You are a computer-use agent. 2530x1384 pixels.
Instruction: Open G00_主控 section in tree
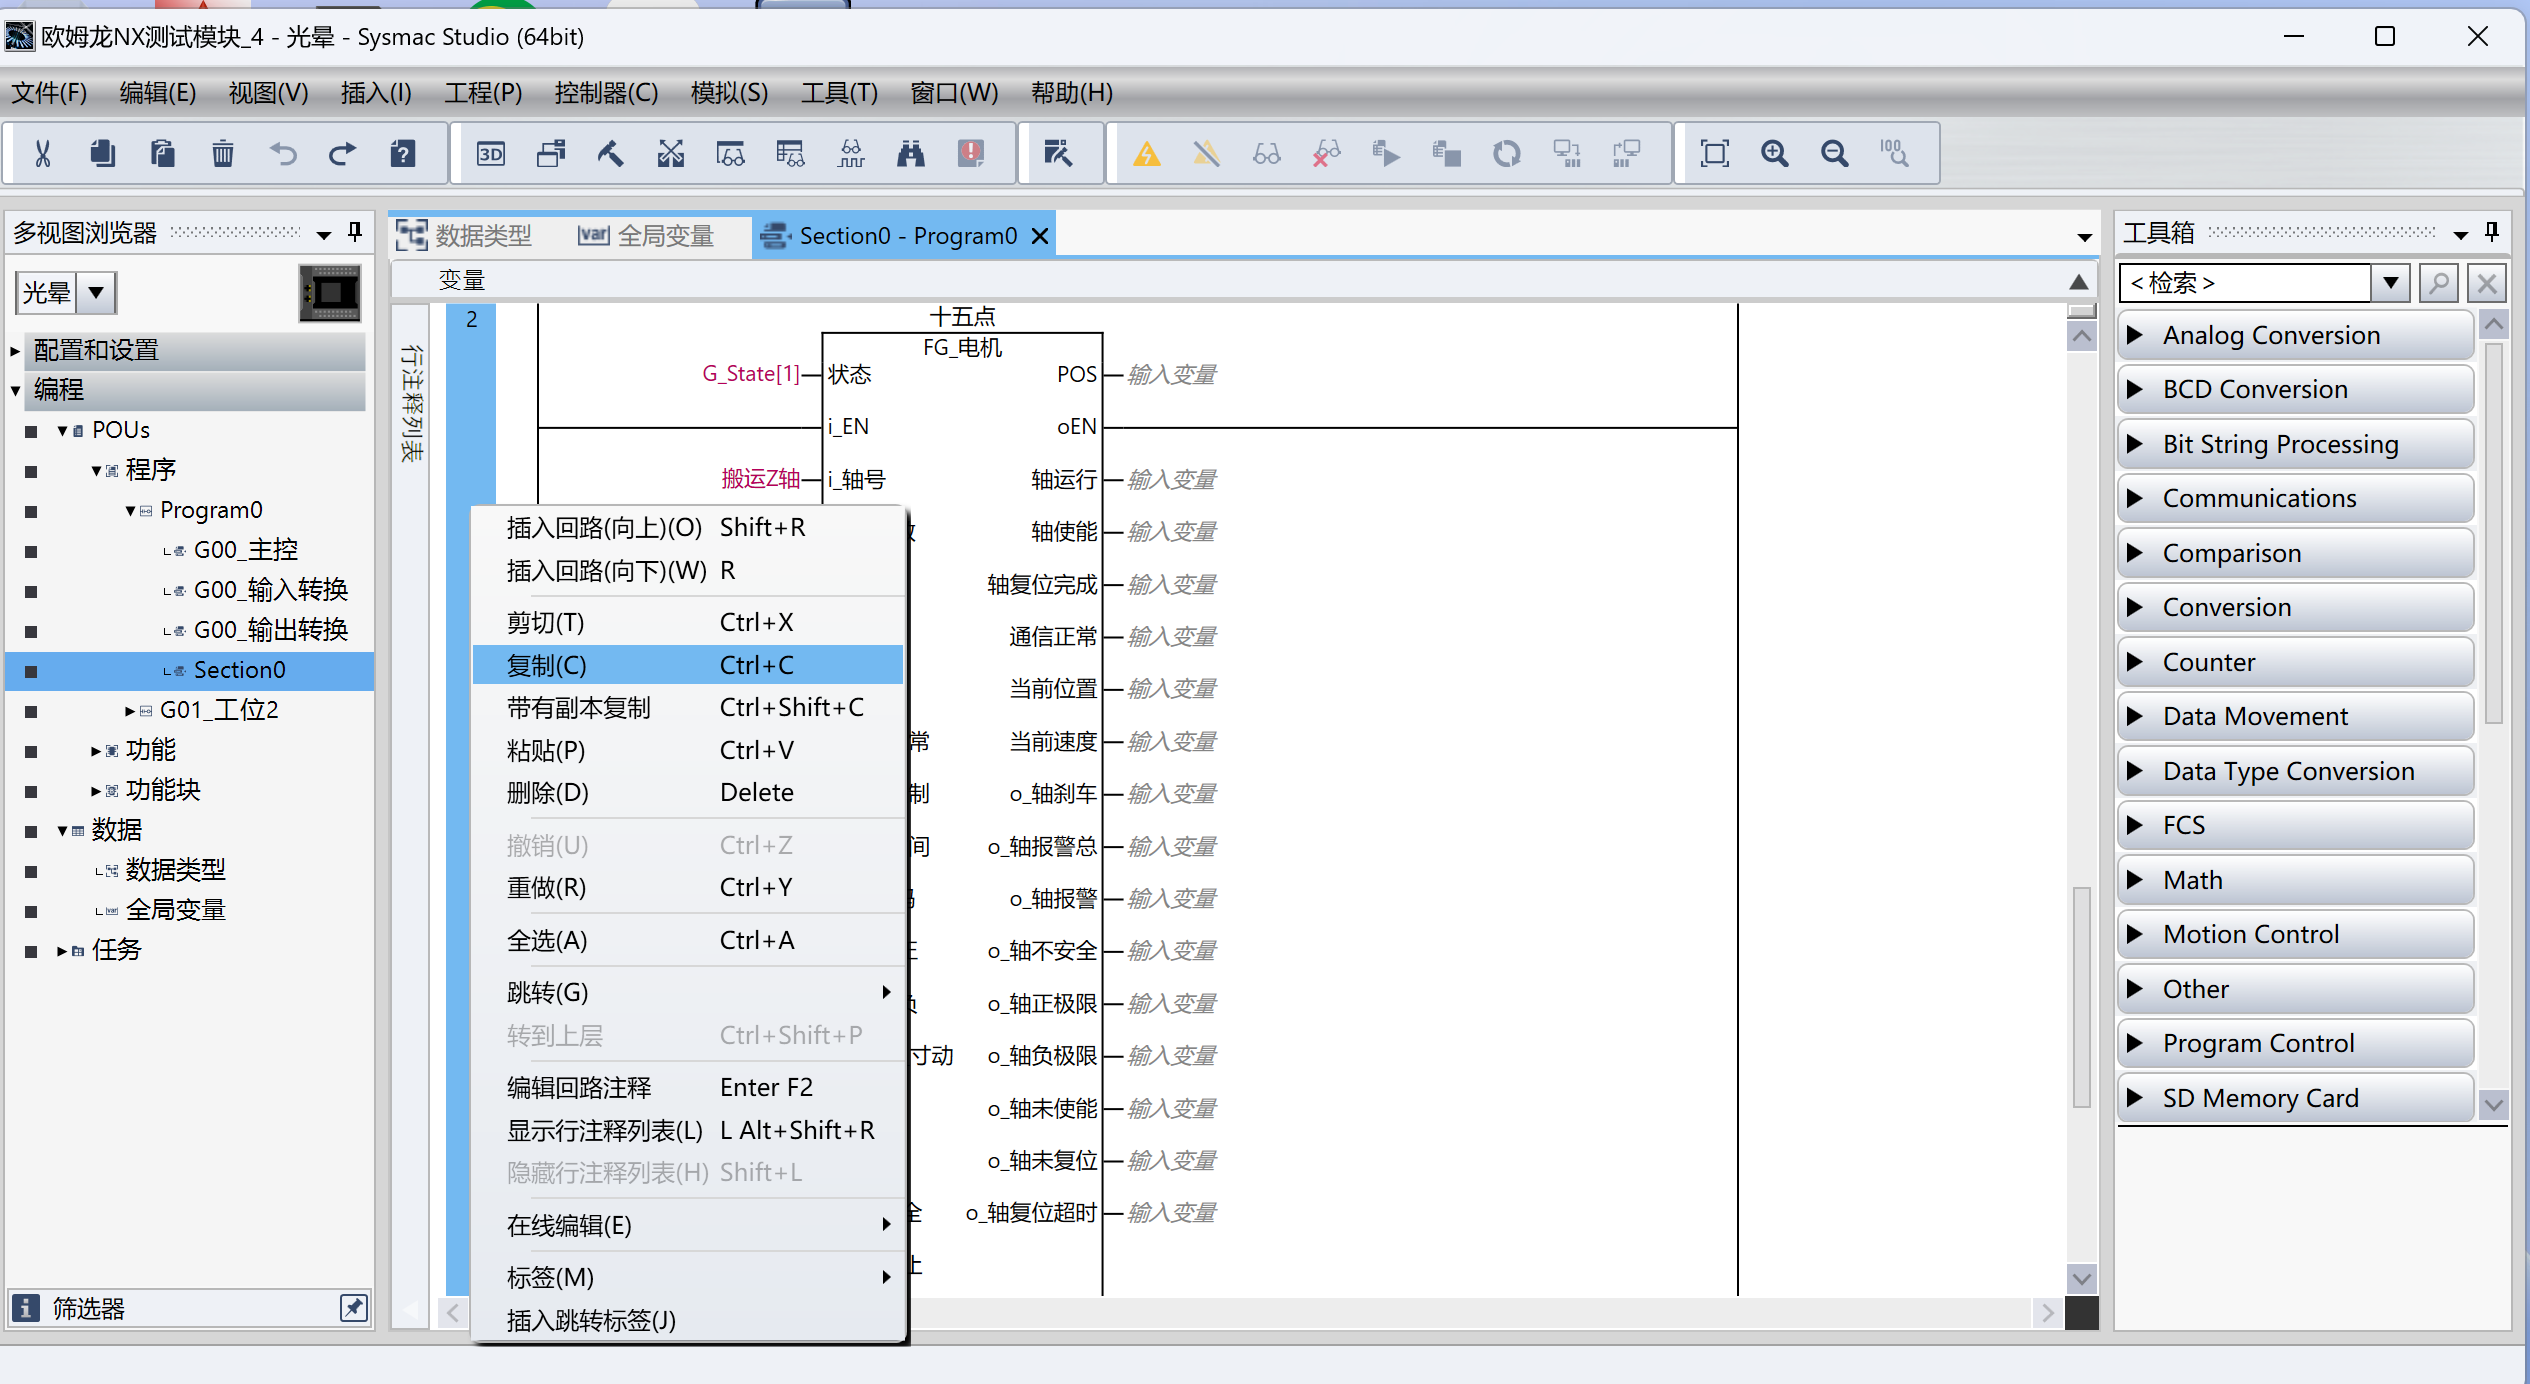pyautogui.click(x=245, y=550)
